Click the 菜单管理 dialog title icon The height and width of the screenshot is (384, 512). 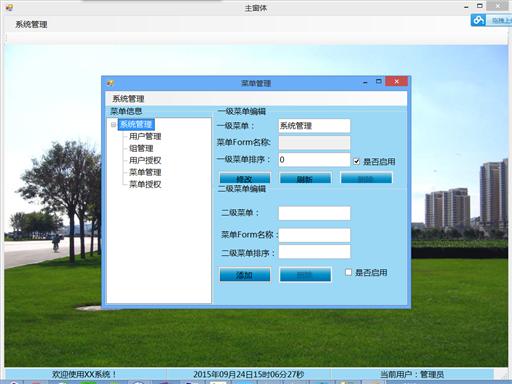(x=110, y=83)
